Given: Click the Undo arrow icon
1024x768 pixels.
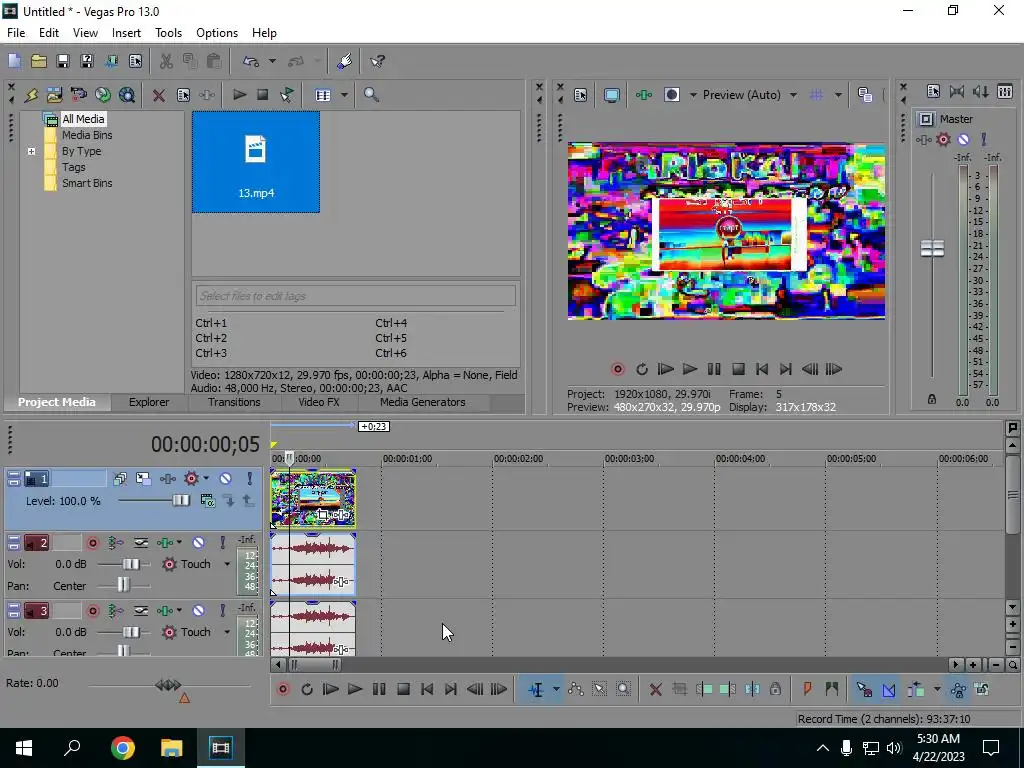Looking at the screenshot, I should (251, 61).
